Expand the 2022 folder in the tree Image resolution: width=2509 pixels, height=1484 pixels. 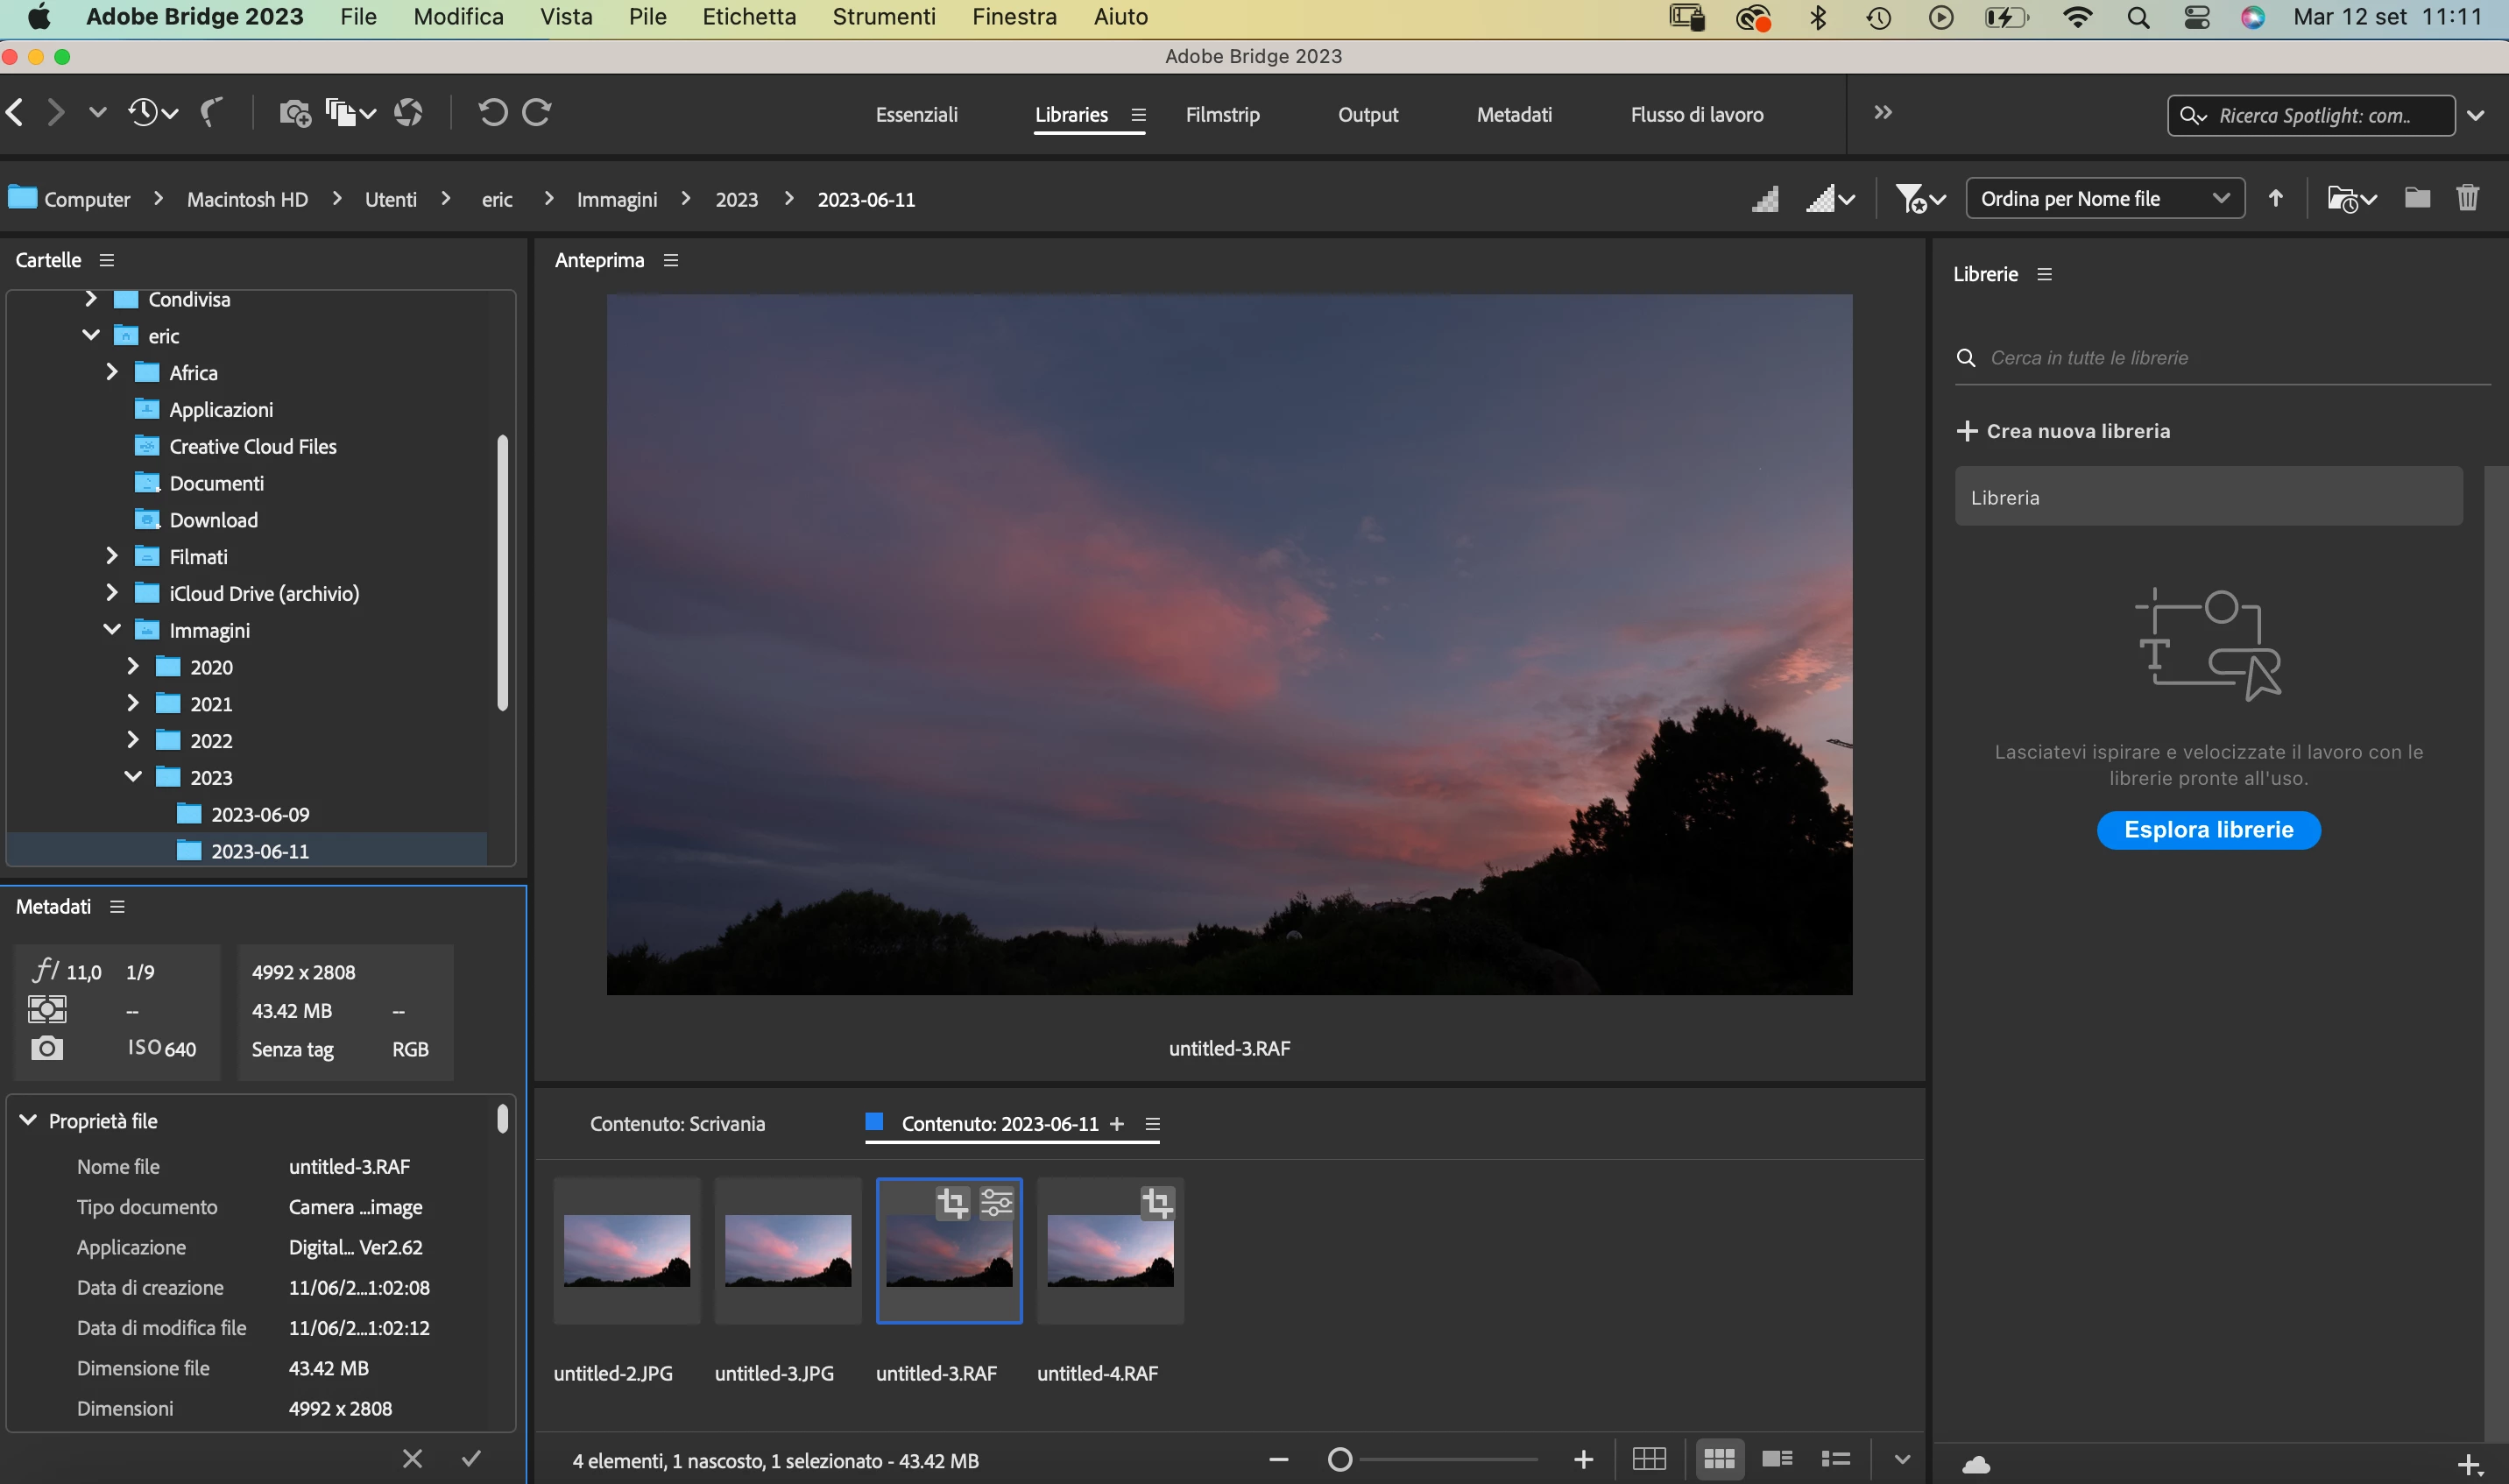click(133, 740)
